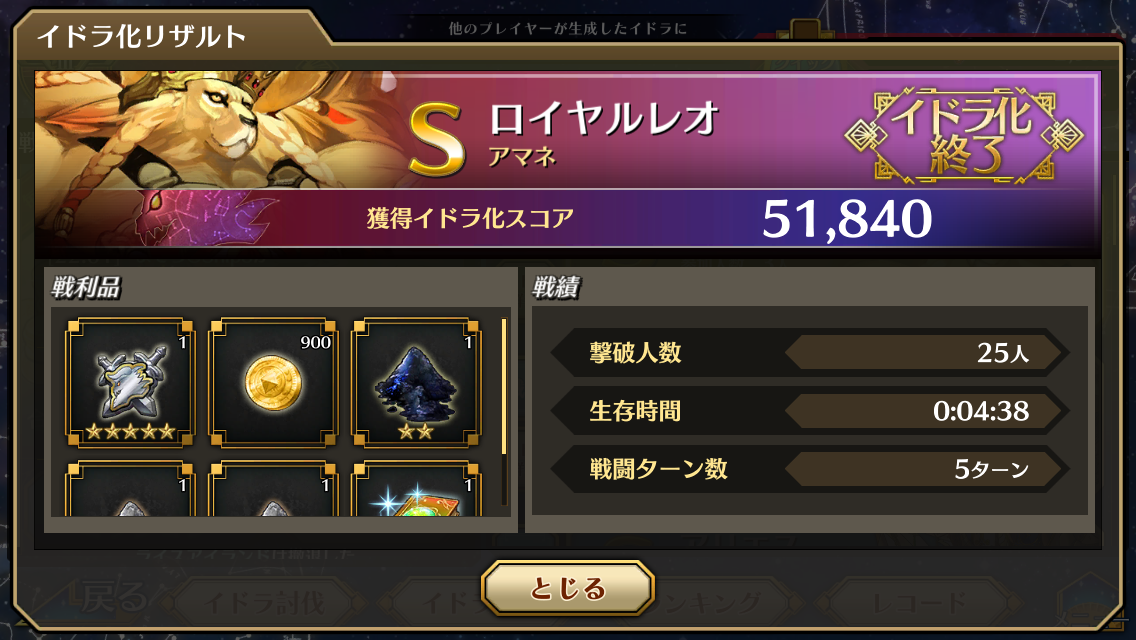The image size is (1136, 640).
Task: Select the two-star dark crystal pile item
Action: [416, 383]
